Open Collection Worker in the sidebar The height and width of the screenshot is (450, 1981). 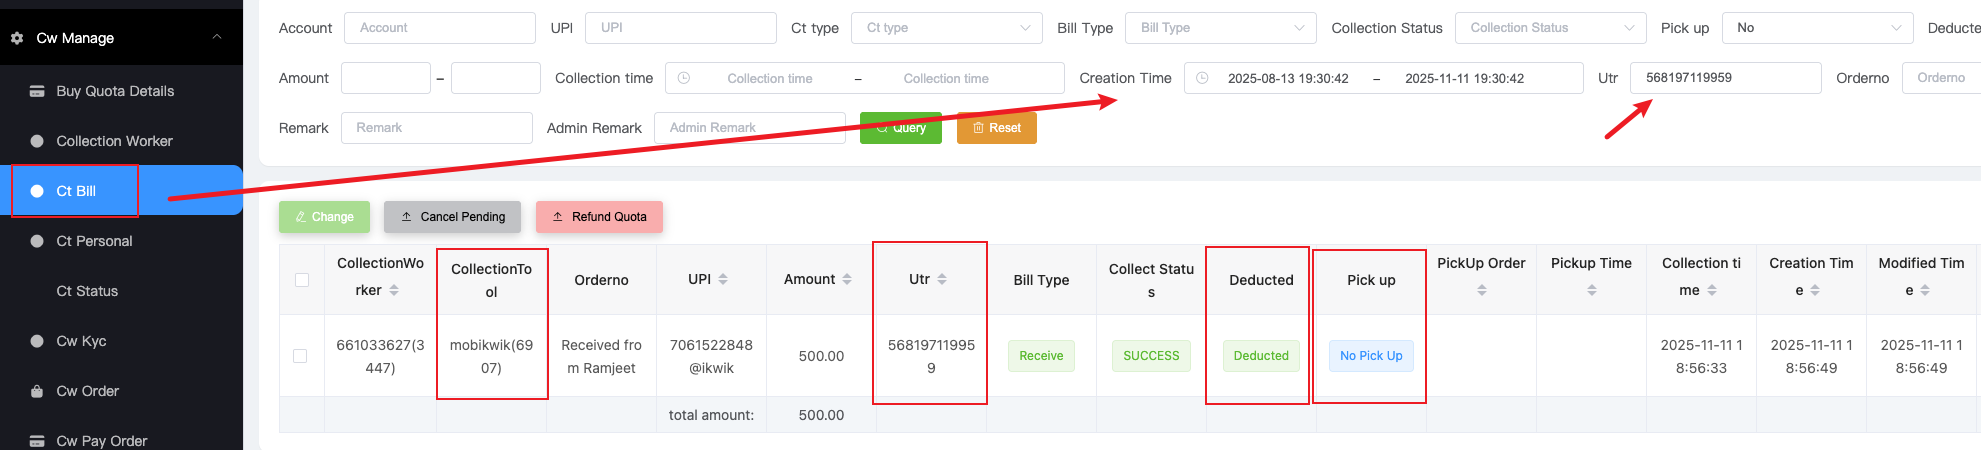pyautogui.click(x=114, y=141)
